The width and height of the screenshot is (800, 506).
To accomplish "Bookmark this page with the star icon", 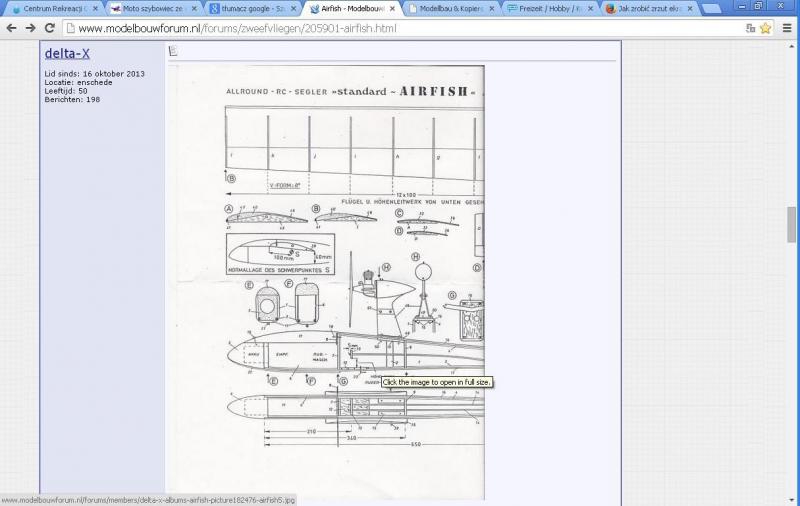I will 765,28.
